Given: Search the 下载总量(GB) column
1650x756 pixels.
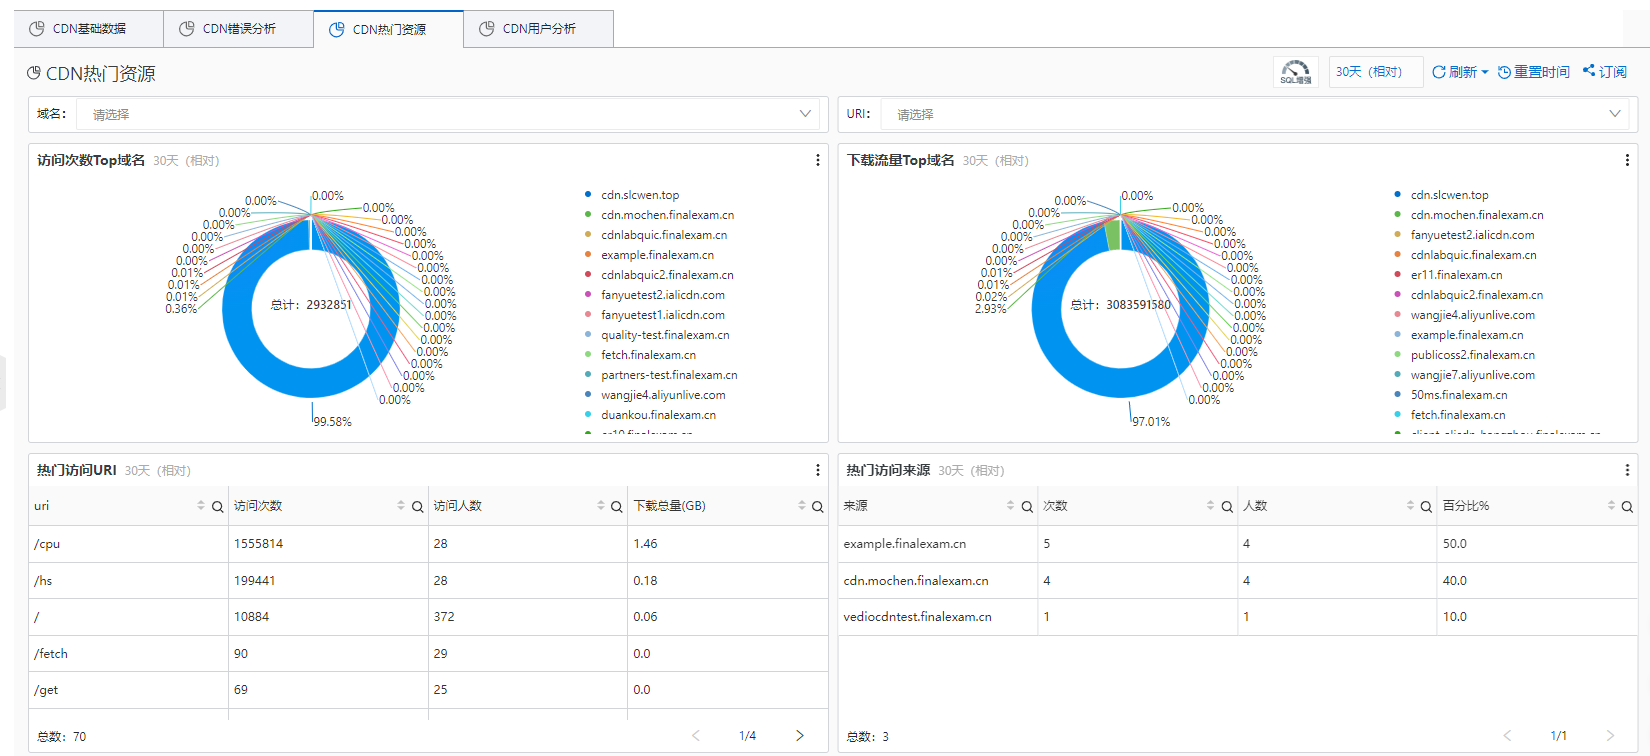Looking at the screenshot, I should click(817, 507).
